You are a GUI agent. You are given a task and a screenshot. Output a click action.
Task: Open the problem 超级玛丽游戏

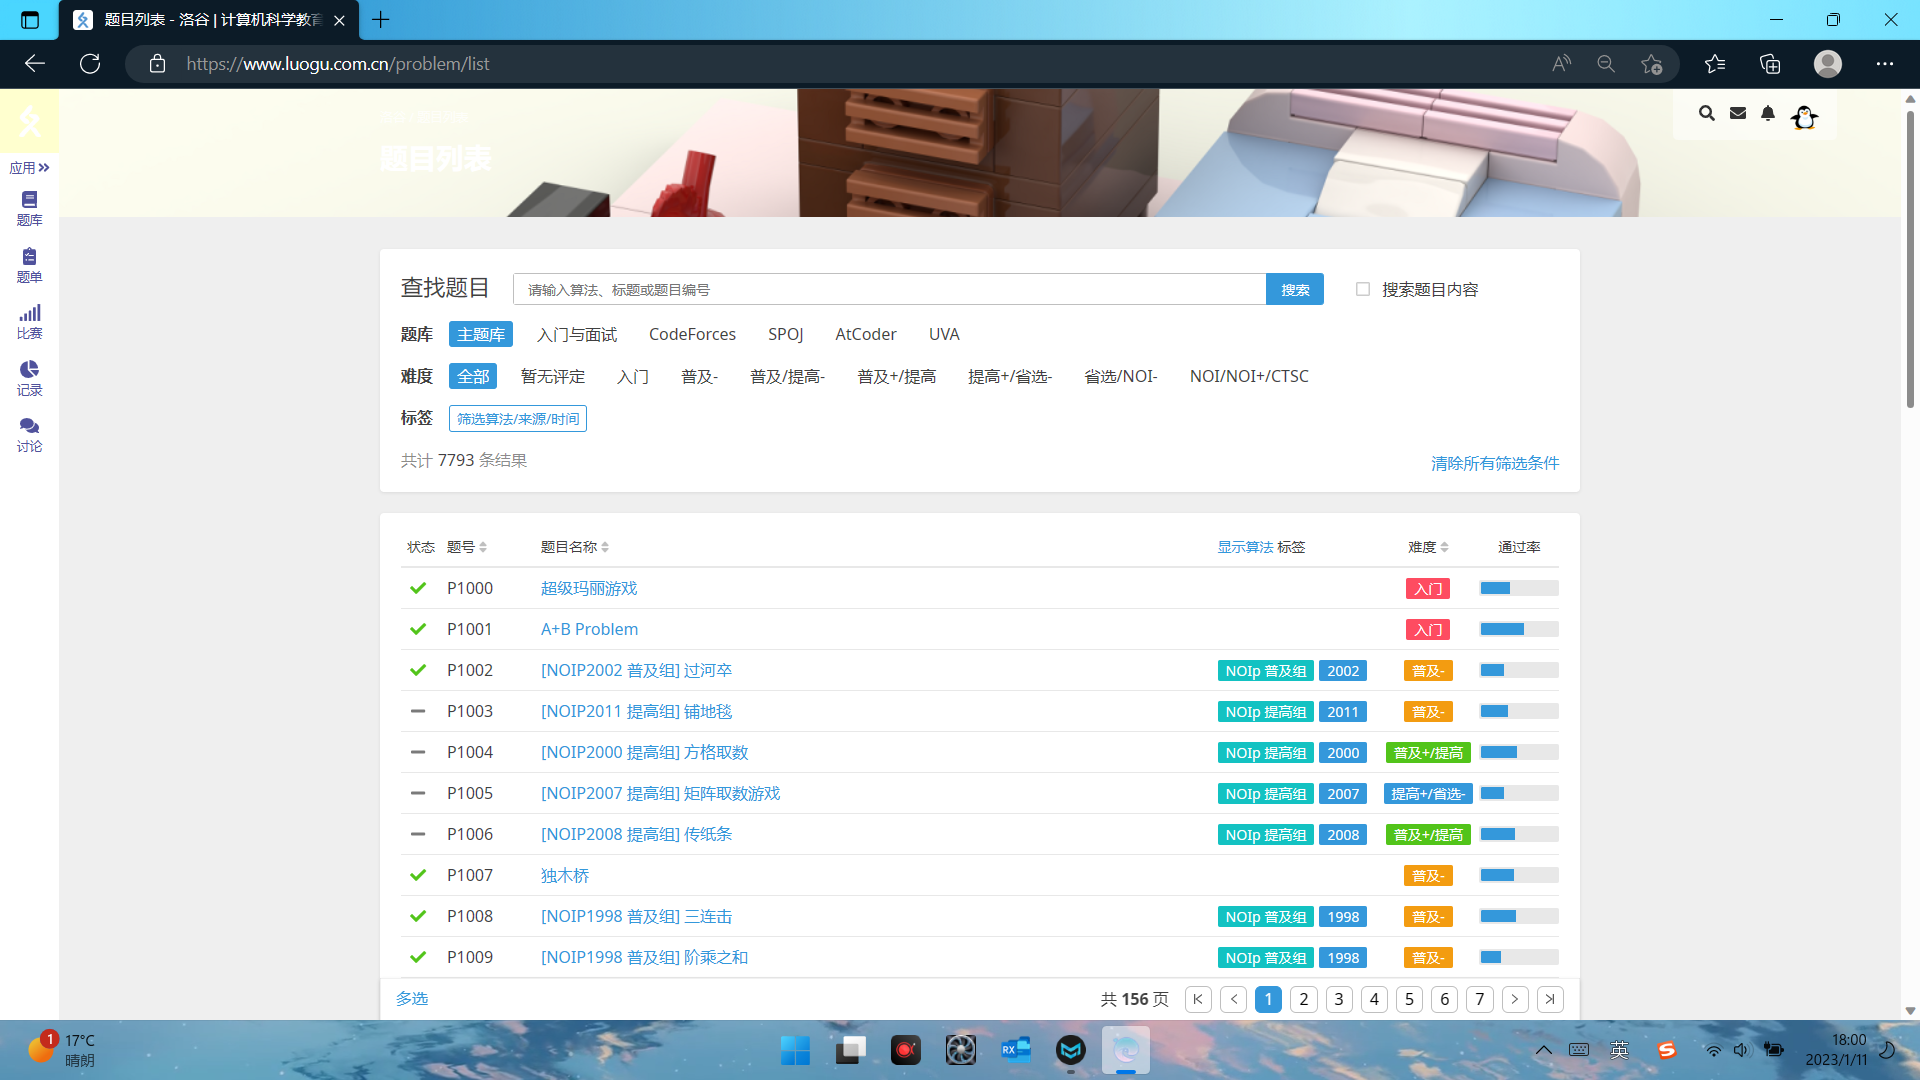click(588, 588)
